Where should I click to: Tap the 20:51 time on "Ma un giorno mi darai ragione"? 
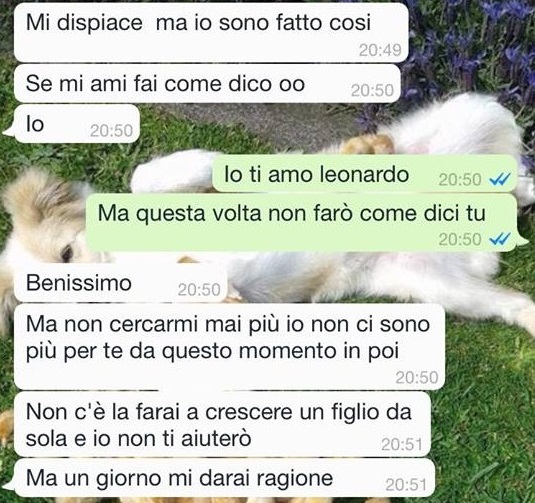coord(406,485)
